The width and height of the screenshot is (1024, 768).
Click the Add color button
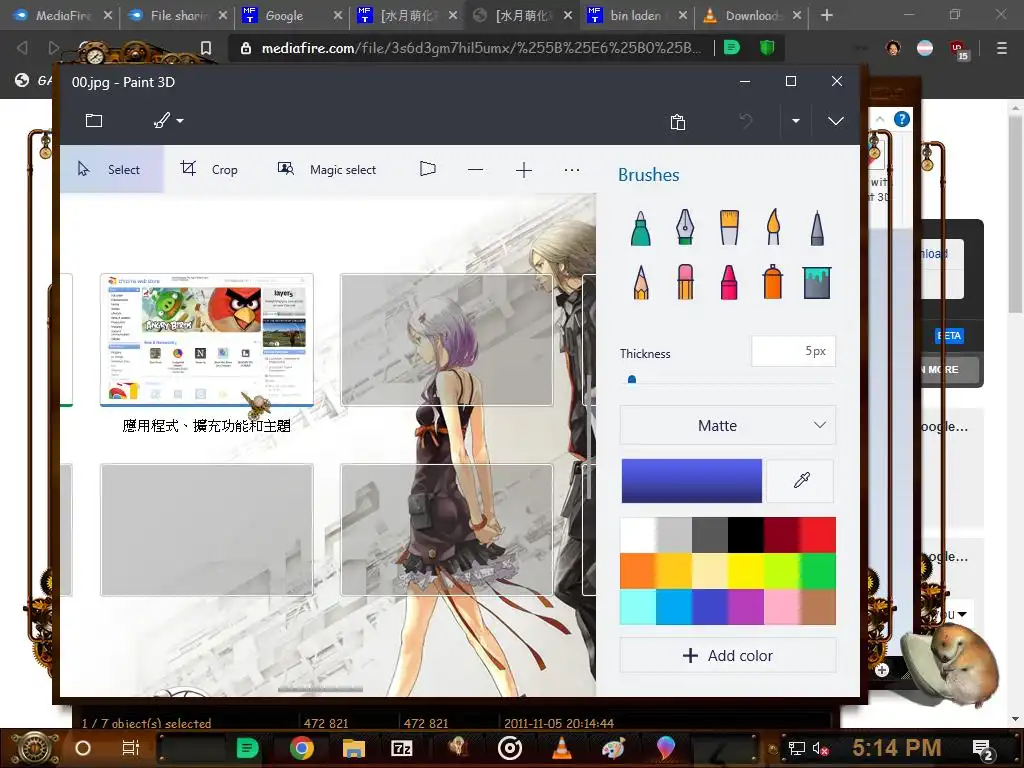728,655
